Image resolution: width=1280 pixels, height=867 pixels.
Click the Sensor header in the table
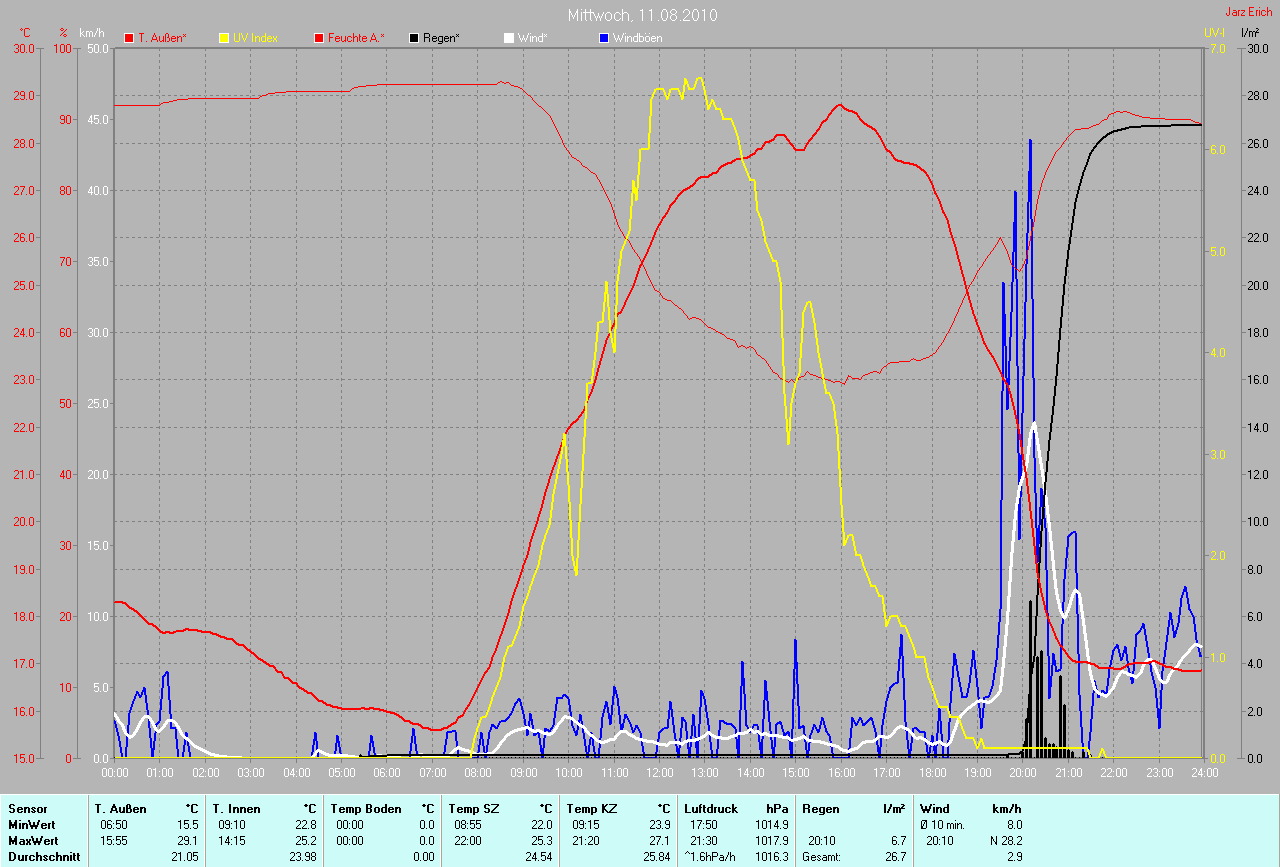click(x=27, y=808)
